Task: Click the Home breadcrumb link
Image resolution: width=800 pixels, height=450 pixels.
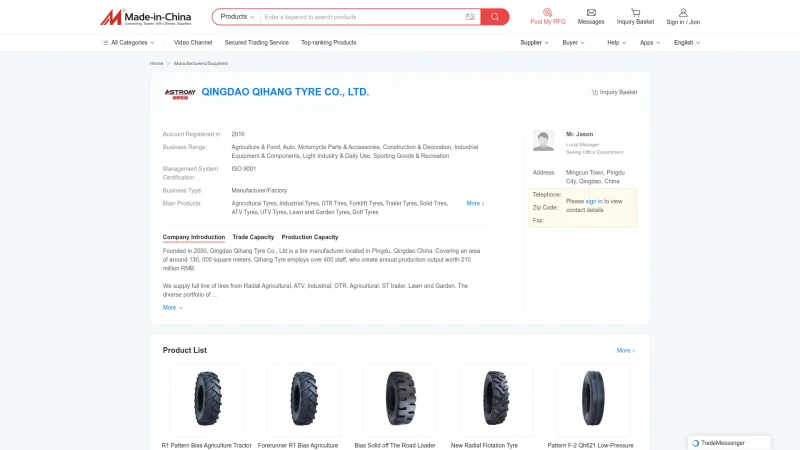Action: pos(156,63)
